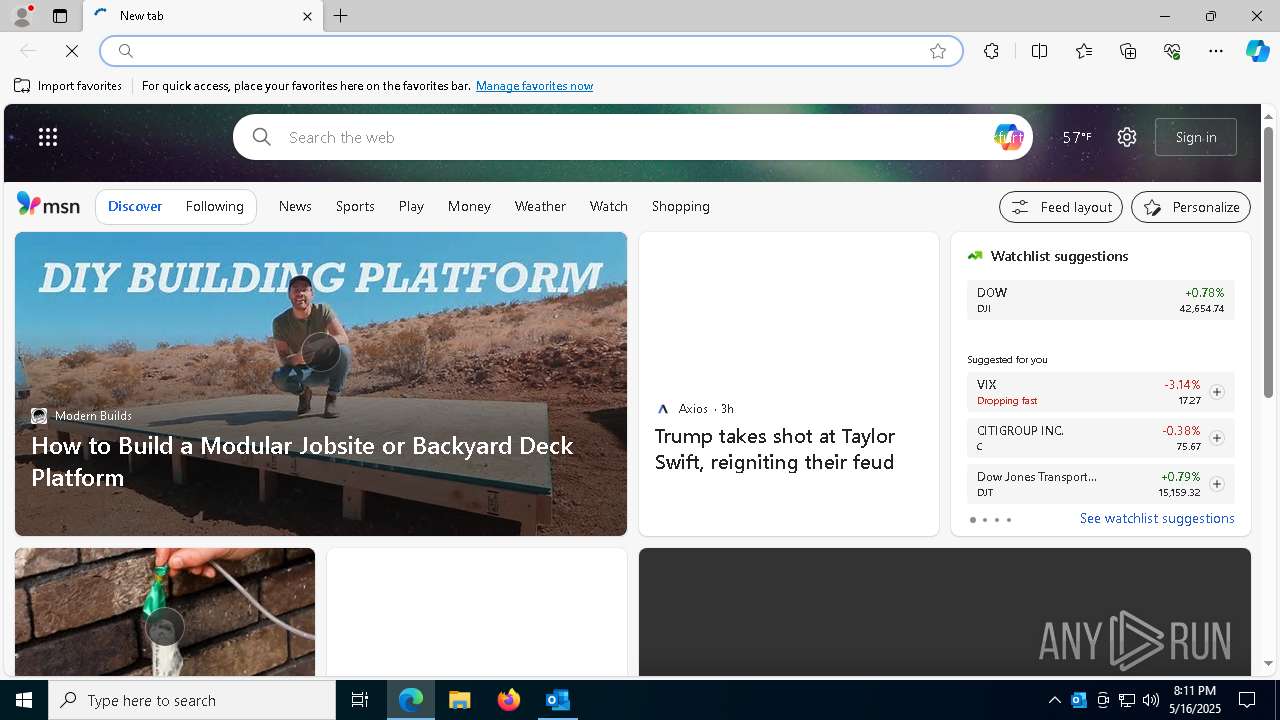Add this page to favorites star

coord(938,51)
